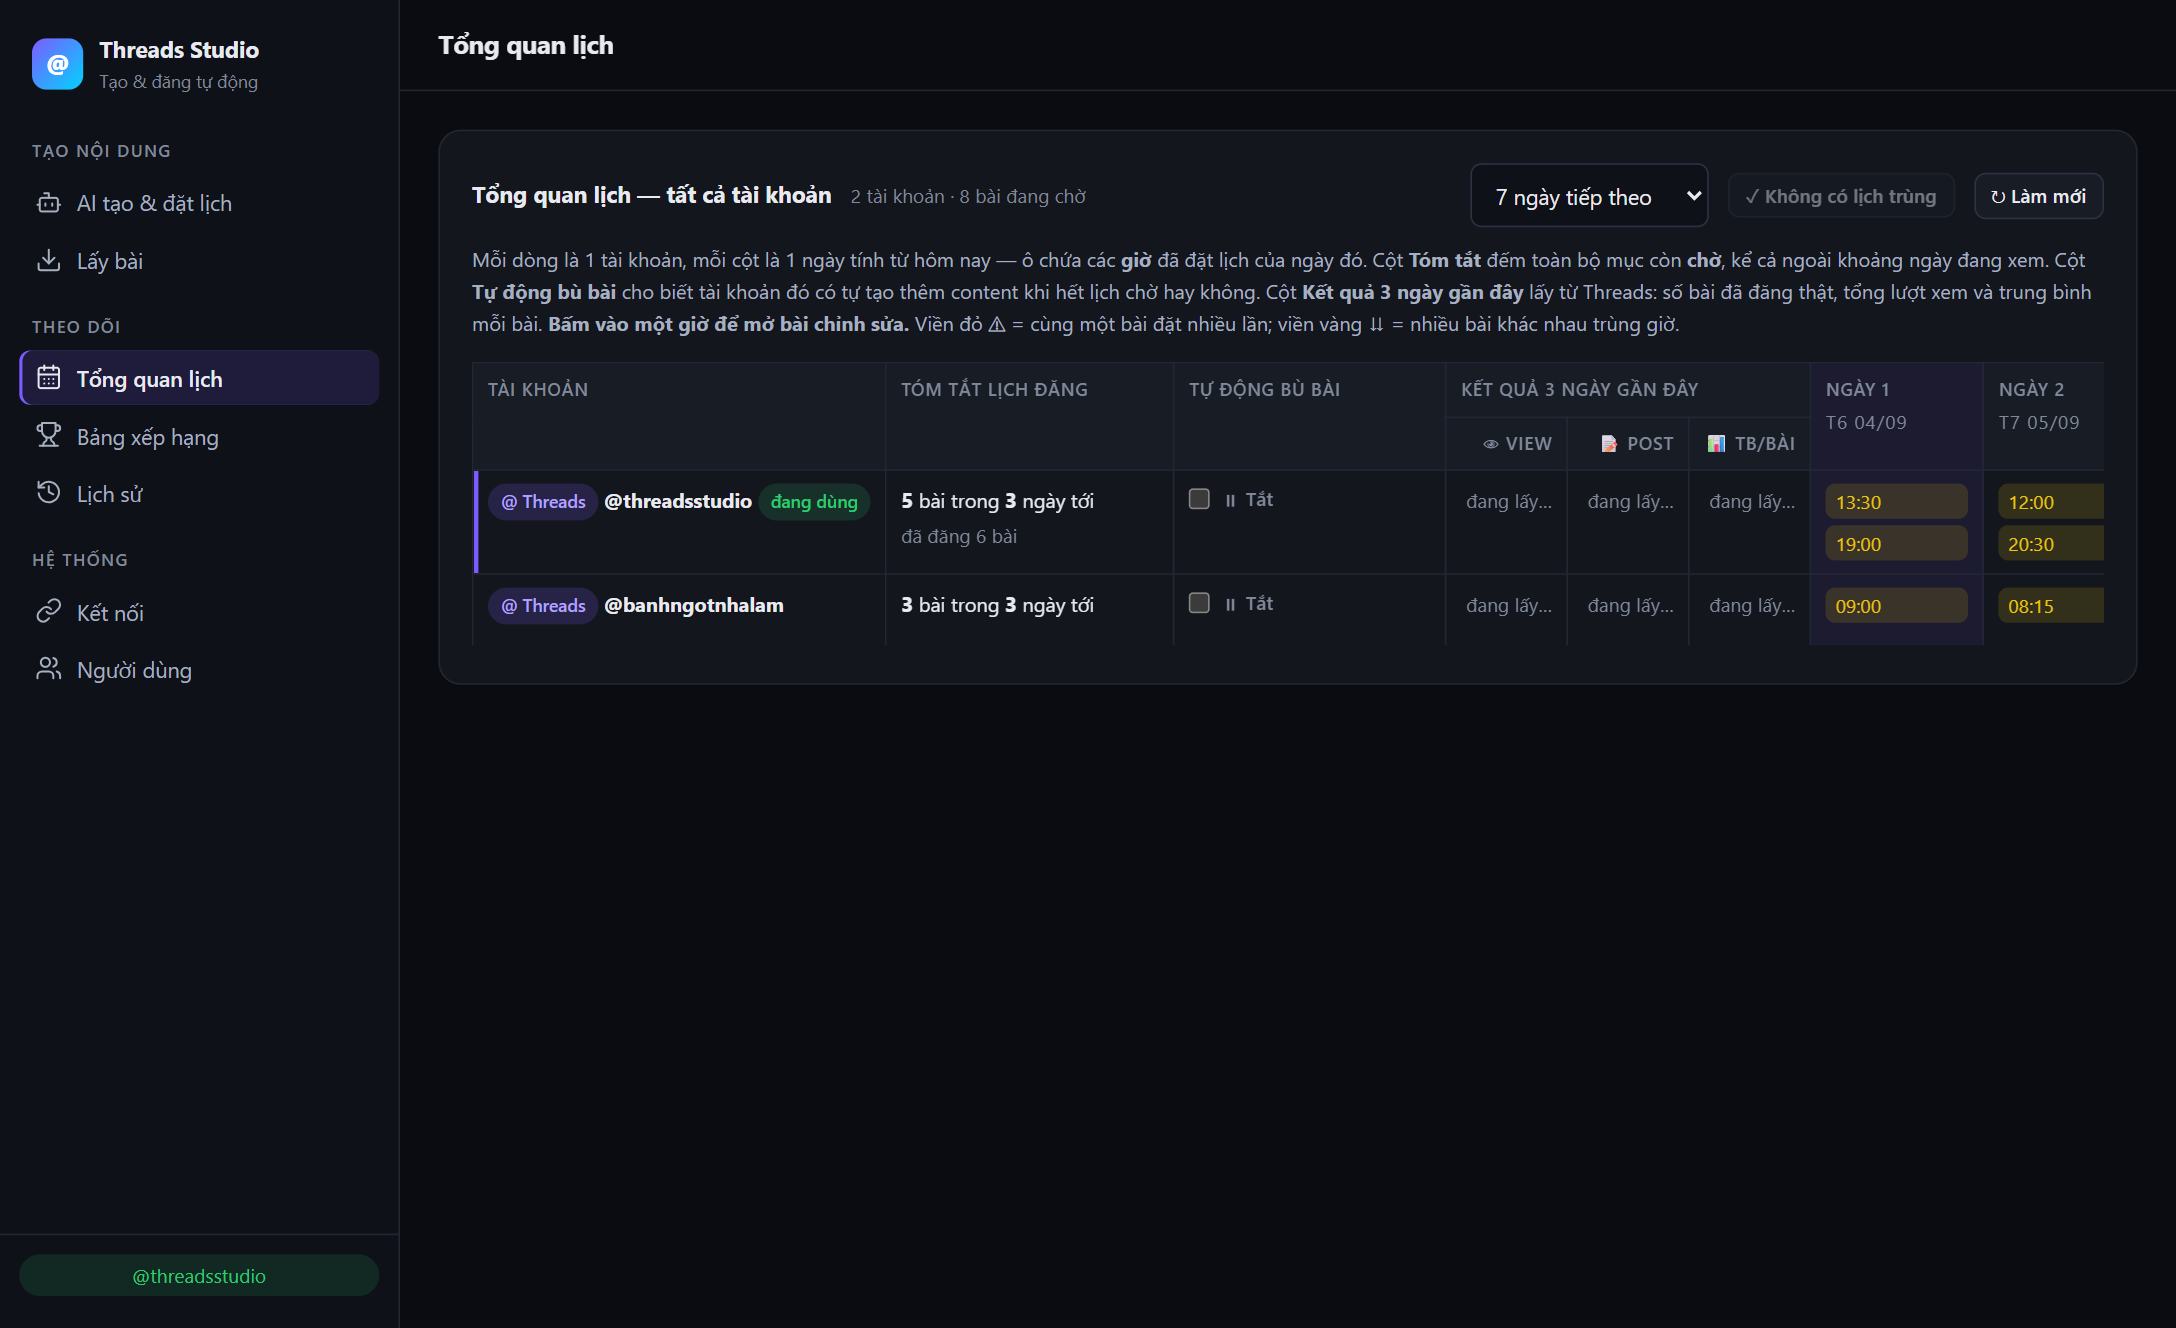This screenshot has height=1328, width=2176.
Task: Click the @threadsstudio account pill at bottom
Action: (x=199, y=1276)
